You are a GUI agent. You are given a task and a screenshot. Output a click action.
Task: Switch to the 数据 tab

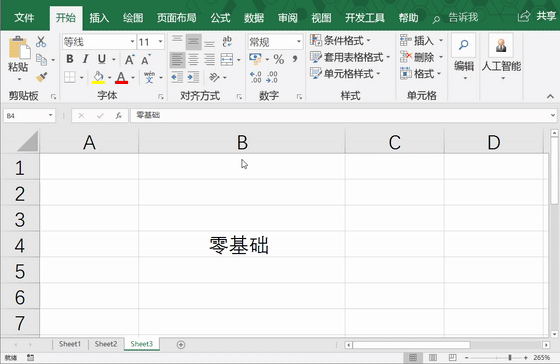coord(254,18)
